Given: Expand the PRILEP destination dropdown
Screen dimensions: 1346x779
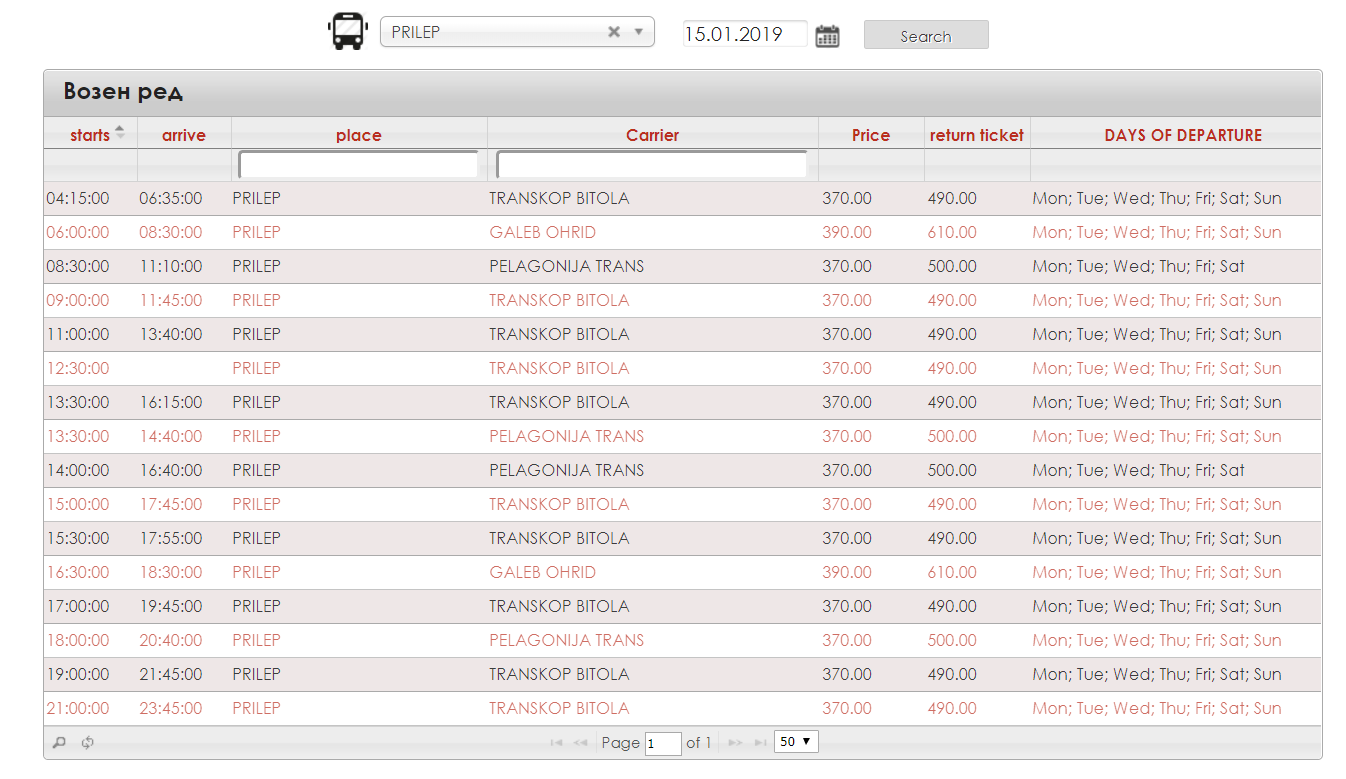Looking at the screenshot, I should tap(639, 32).
